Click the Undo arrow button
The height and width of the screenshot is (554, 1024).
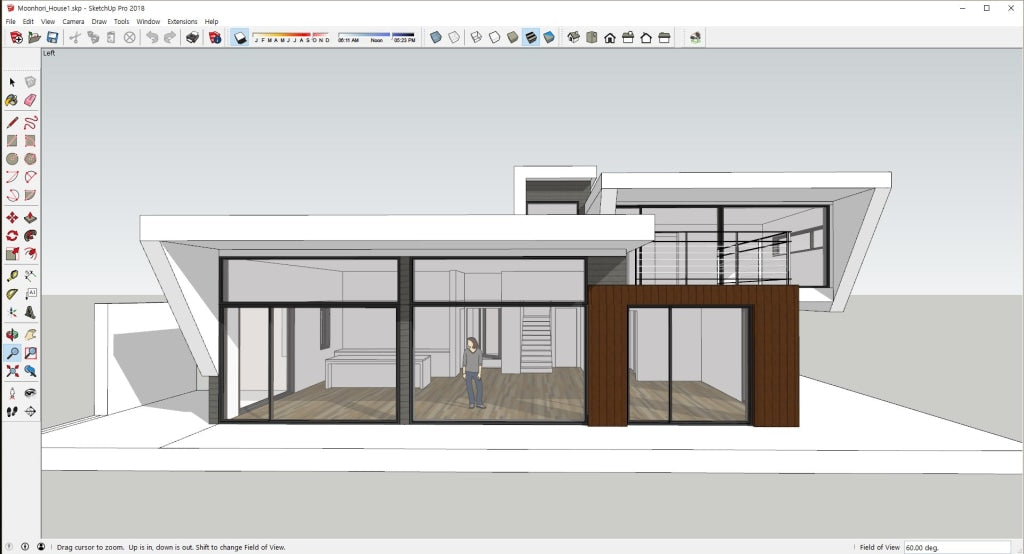click(x=152, y=38)
